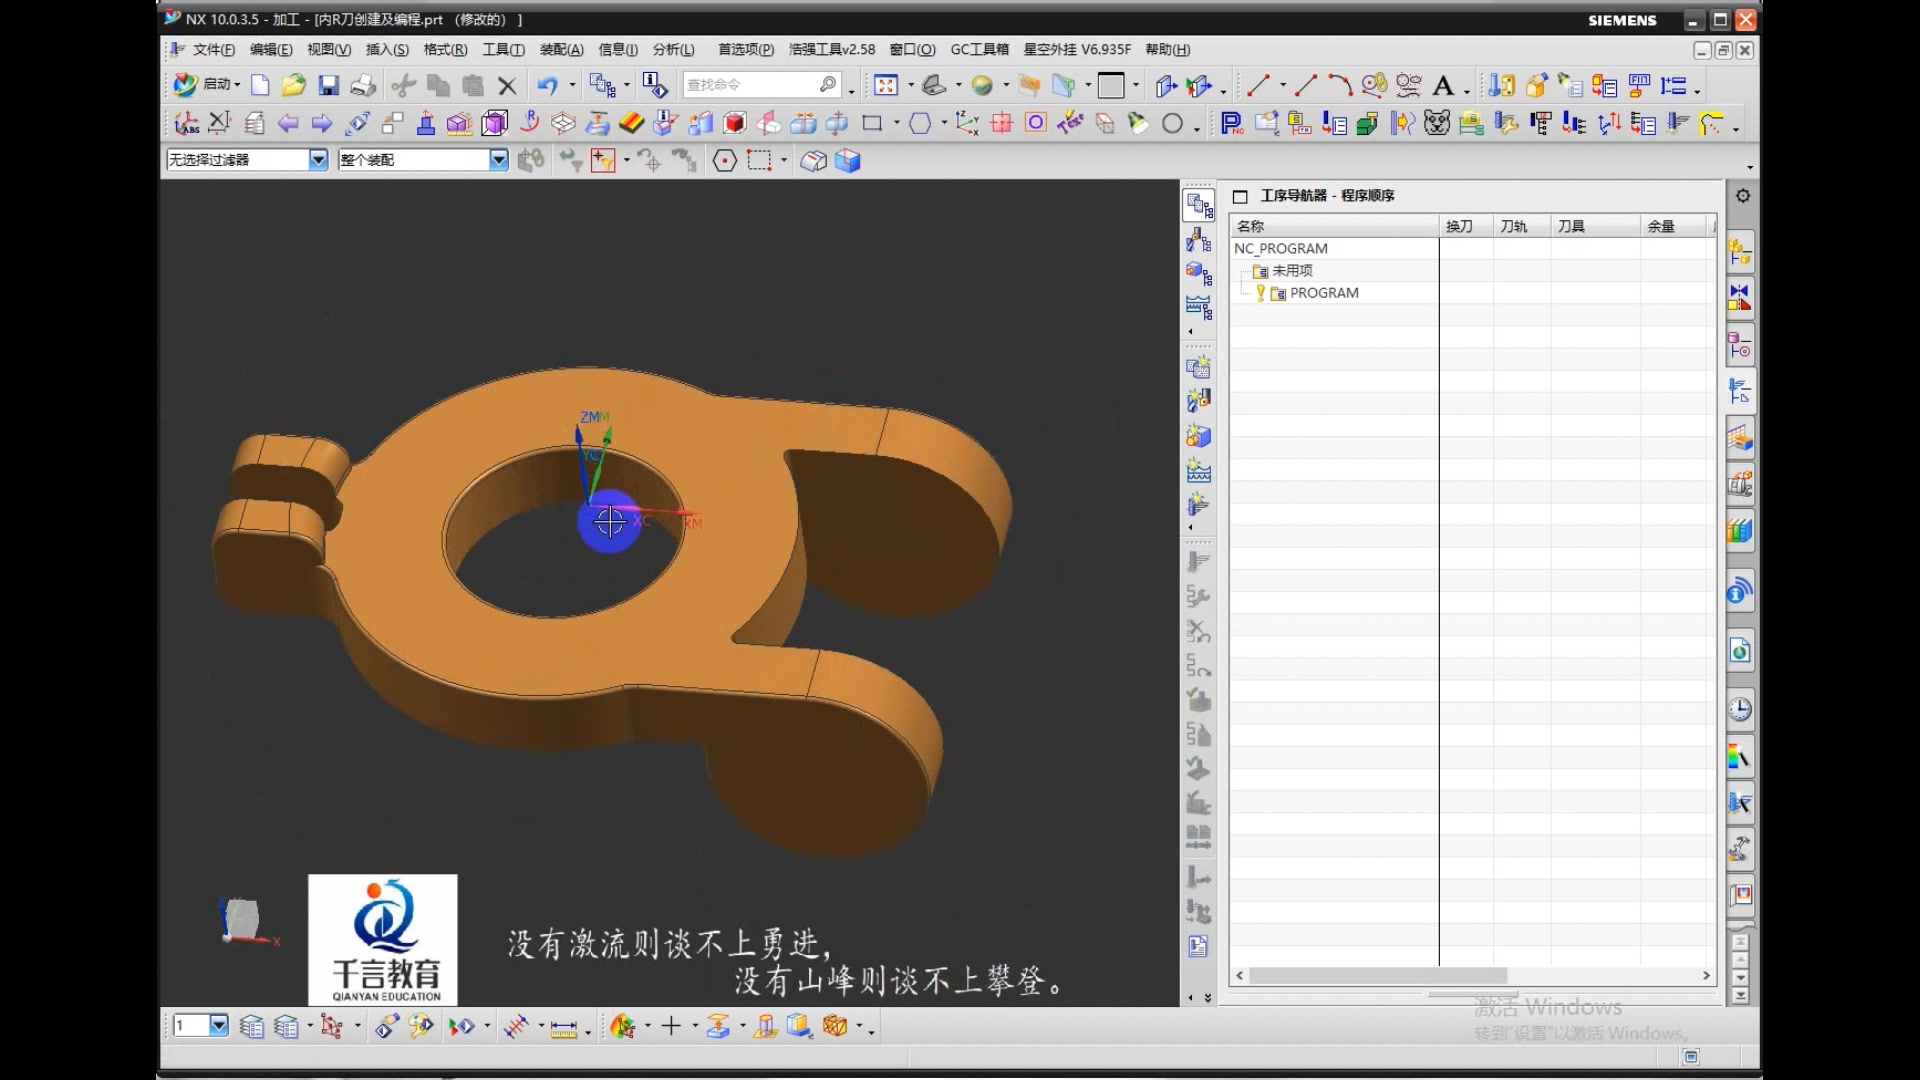Click the Save file icon

(x=328, y=86)
